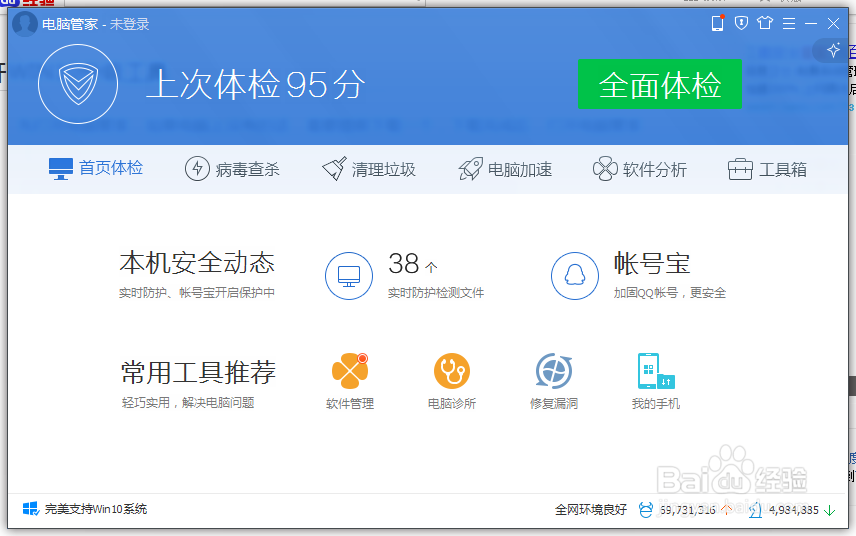
Task: Minimize the 电脑管家 window
Action: coord(811,23)
